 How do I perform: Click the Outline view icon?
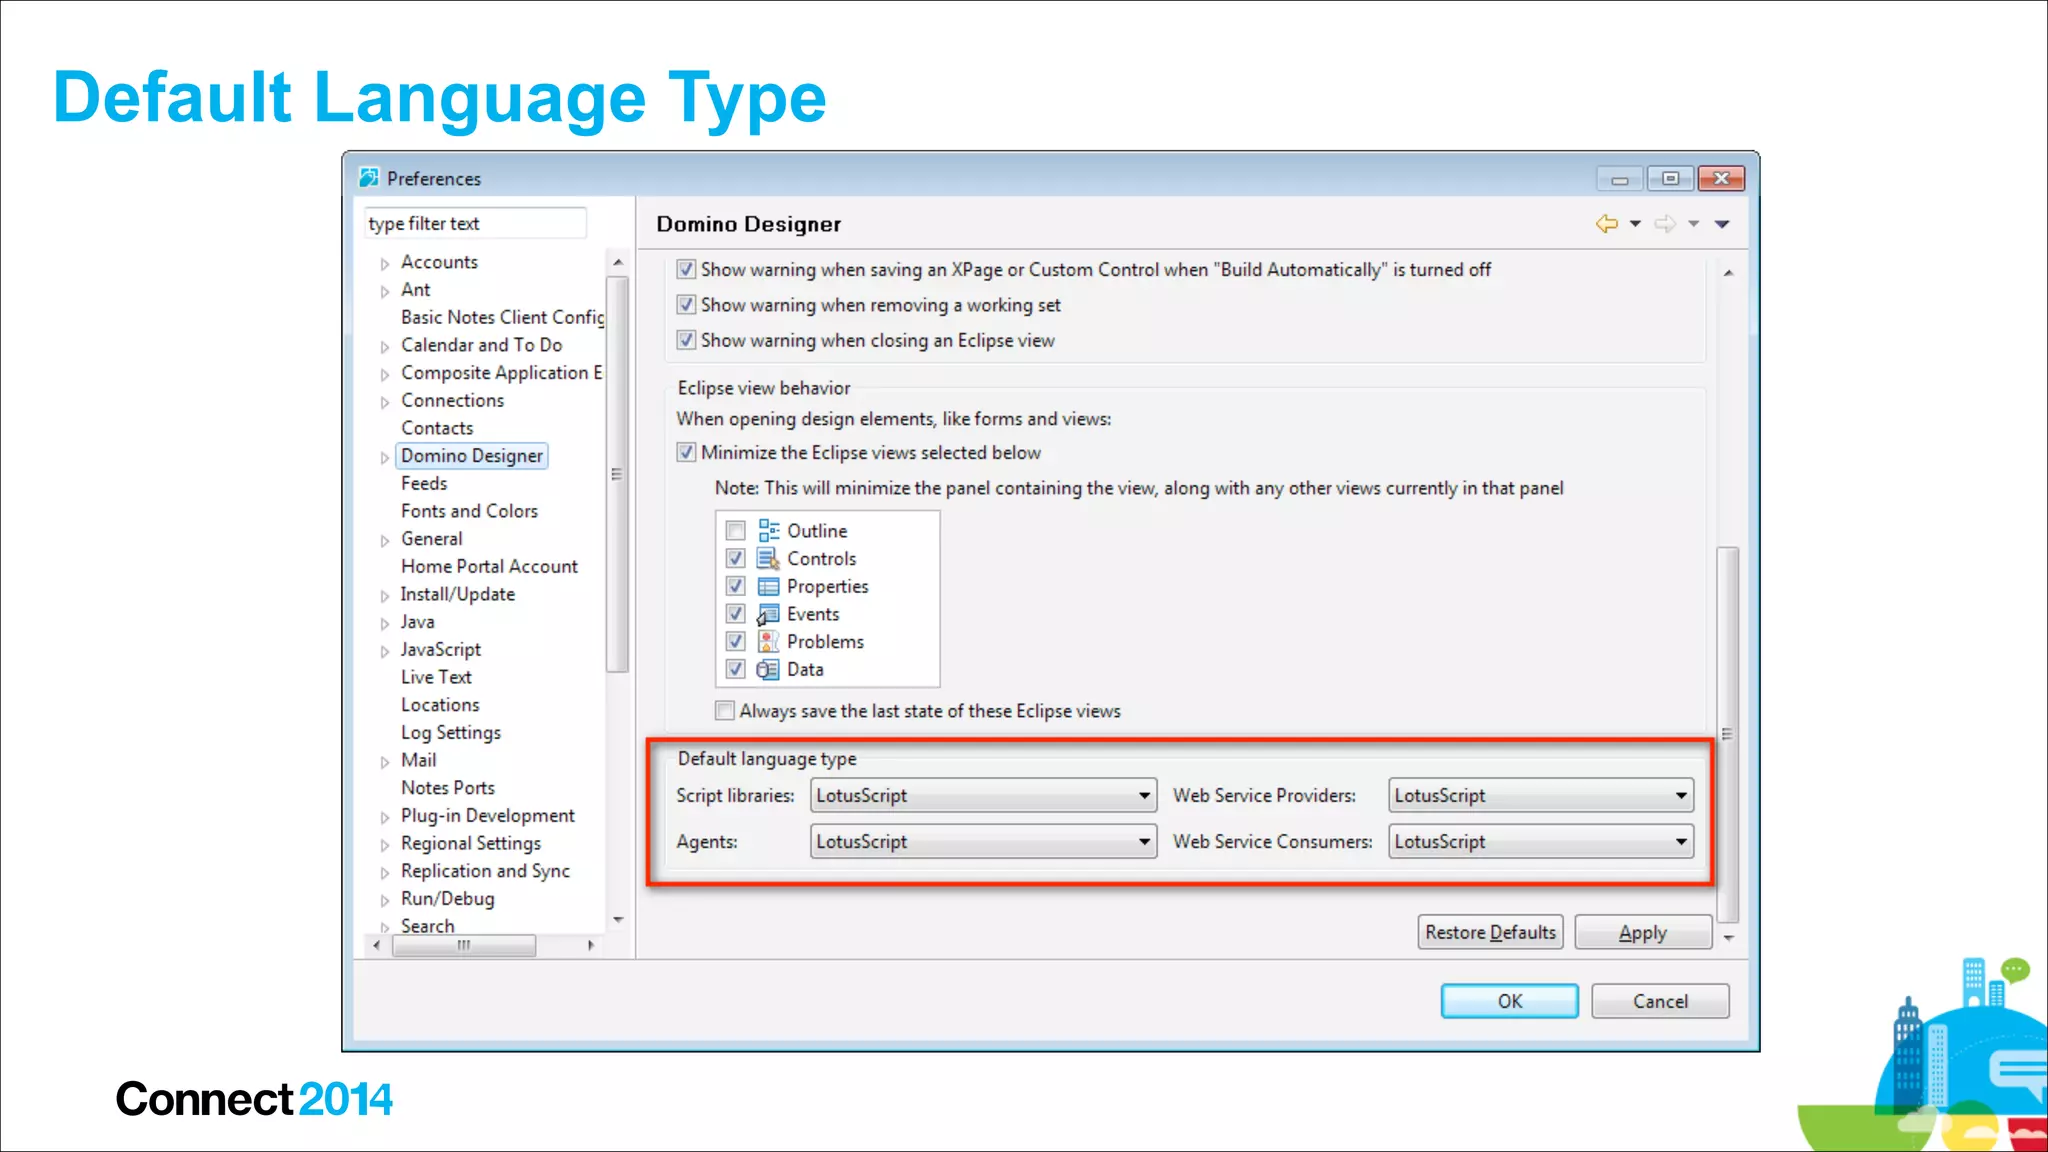tap(768, 530)
